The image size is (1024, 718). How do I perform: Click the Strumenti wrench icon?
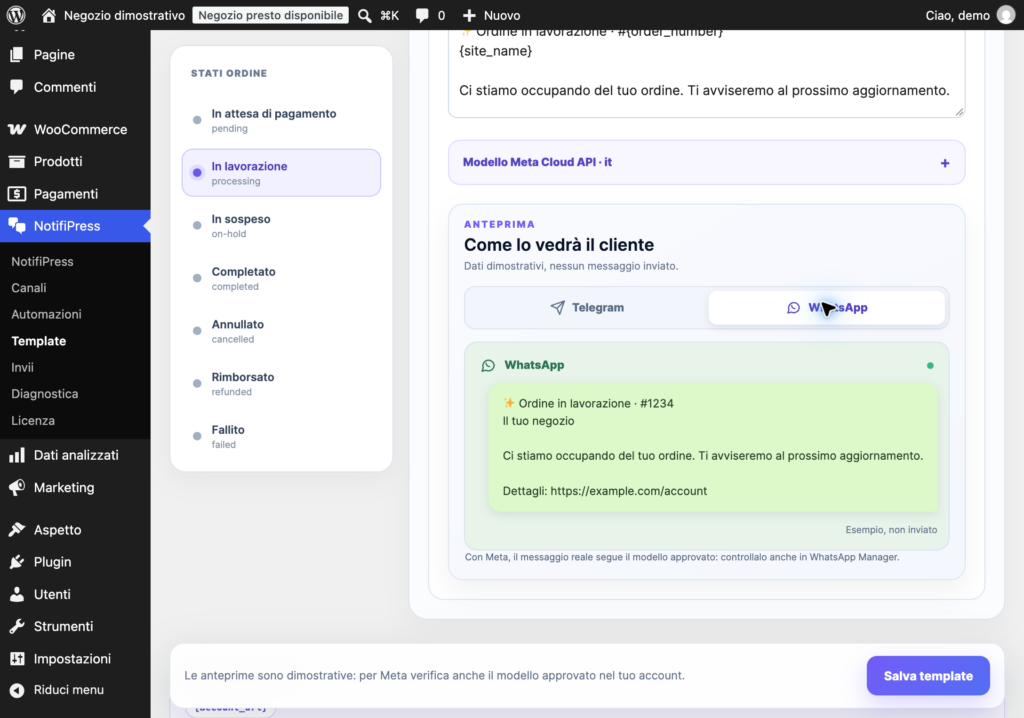pyautogui.click(x=17, y=627)
